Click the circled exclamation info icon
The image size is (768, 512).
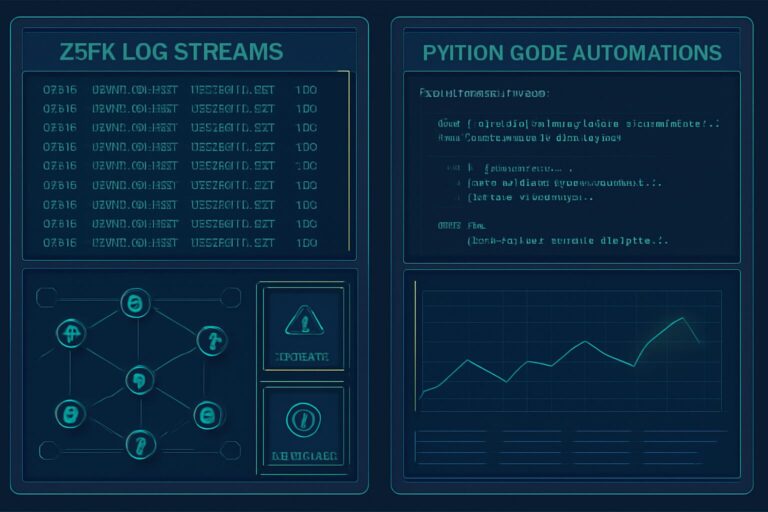[303, 420]
